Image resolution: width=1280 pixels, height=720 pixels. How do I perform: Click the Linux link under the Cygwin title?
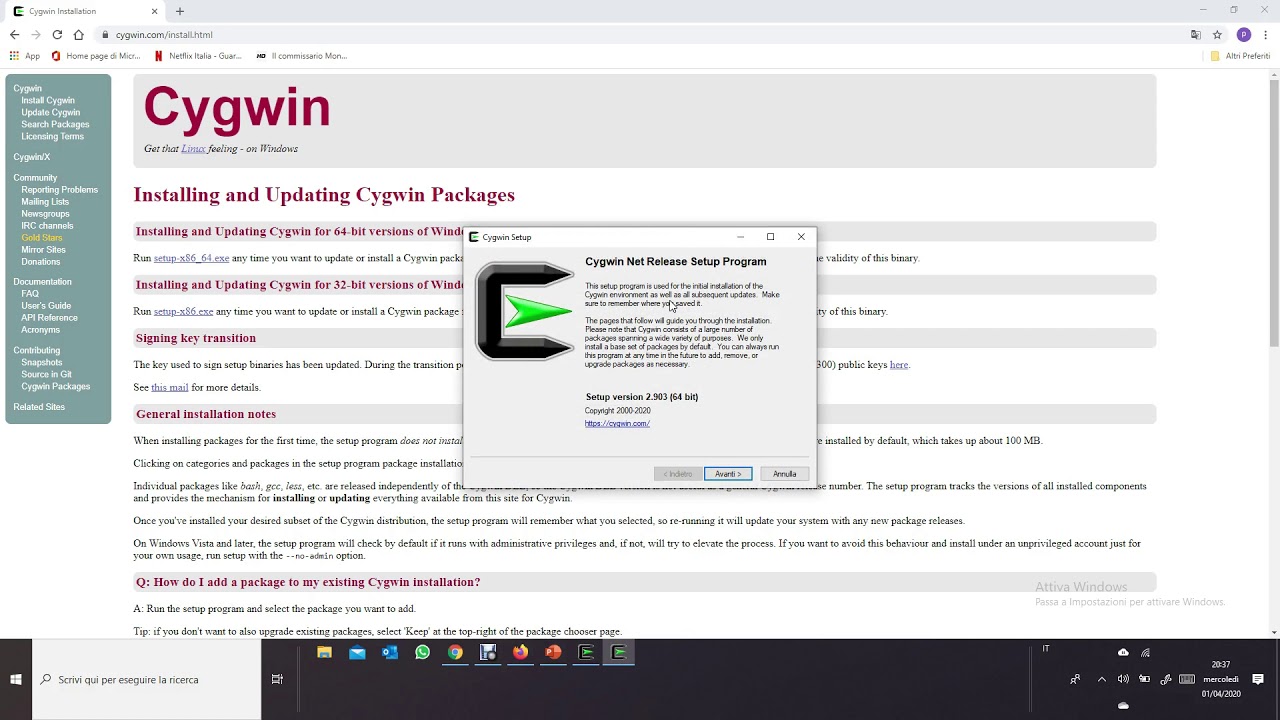[x=193, y=149]
